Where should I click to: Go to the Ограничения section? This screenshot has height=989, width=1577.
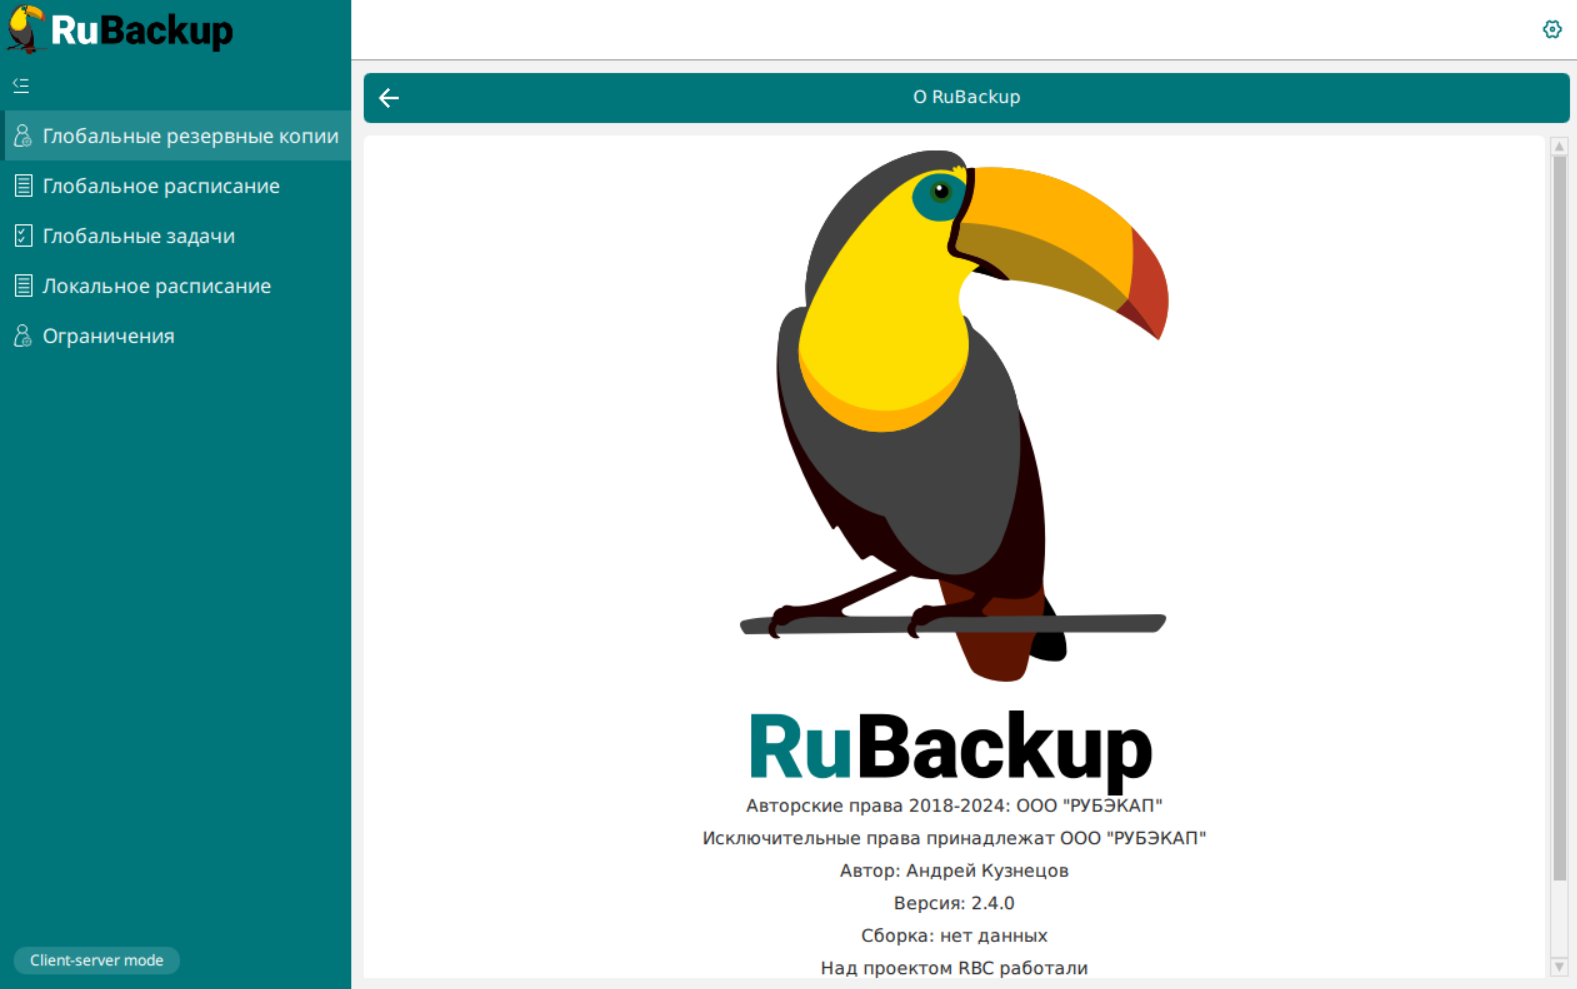[x=108, y=336]
